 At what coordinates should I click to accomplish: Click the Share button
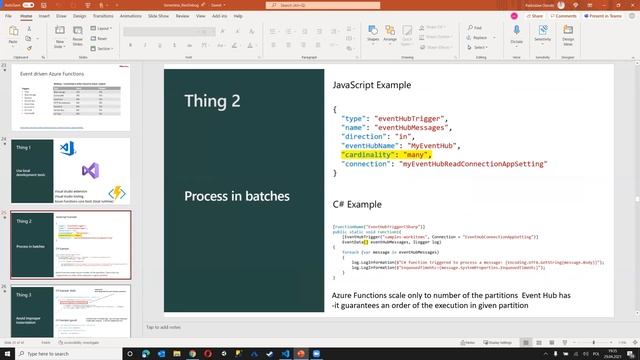coord(535,16)
